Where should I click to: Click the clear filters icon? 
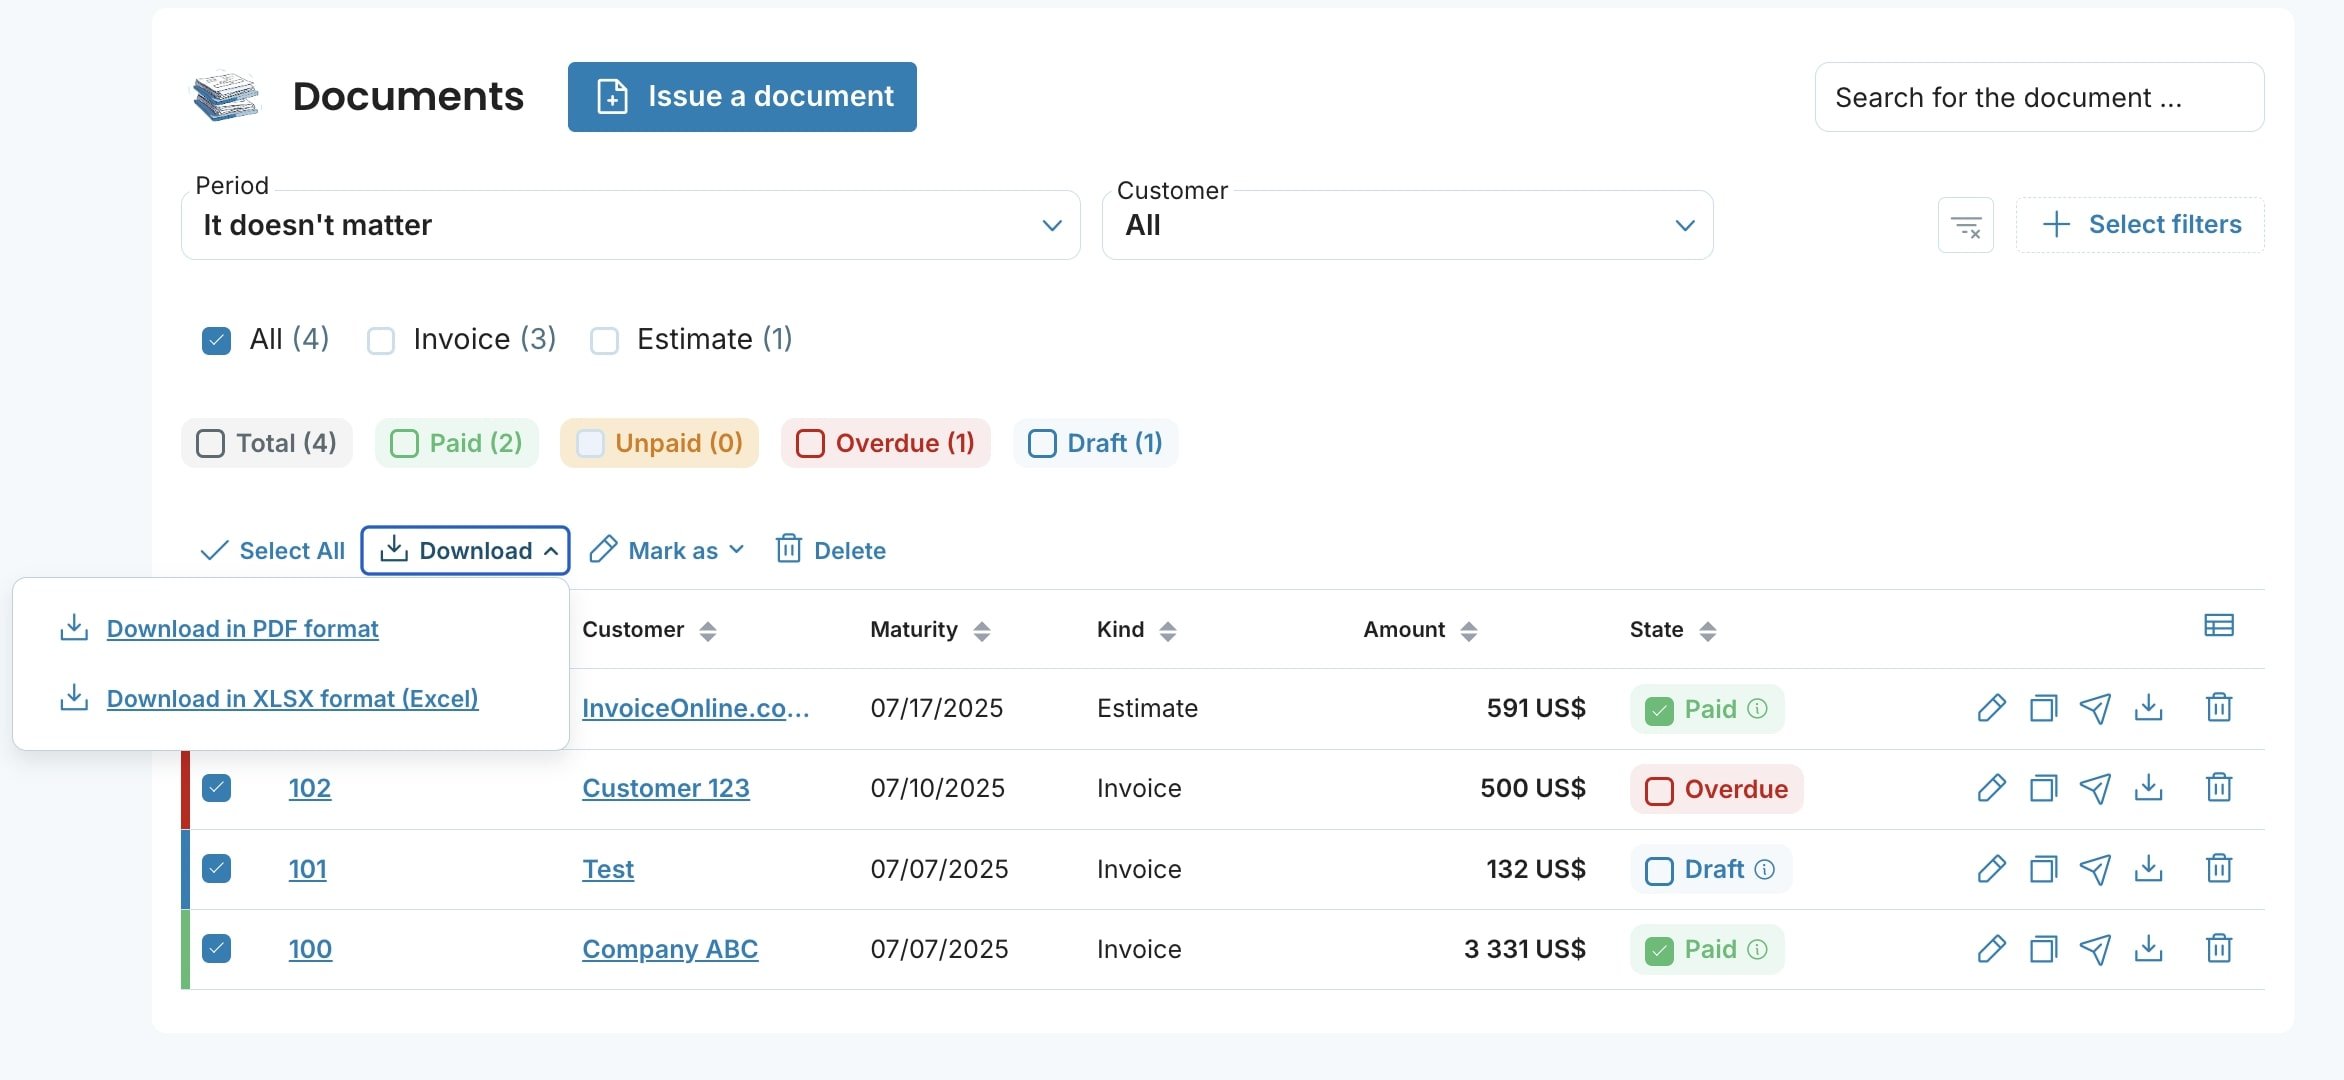pos(1966,225)
